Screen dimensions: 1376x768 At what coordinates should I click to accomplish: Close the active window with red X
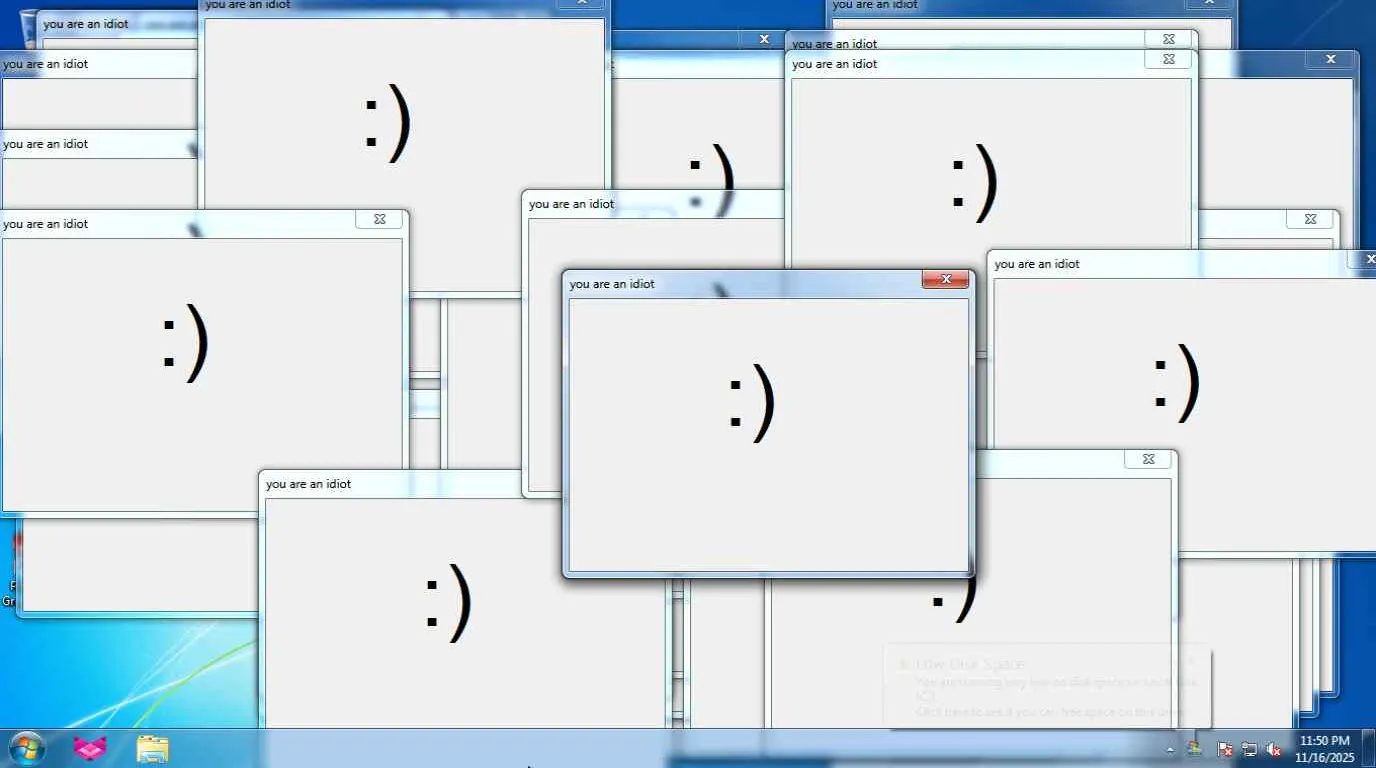[x=945, y=280]
